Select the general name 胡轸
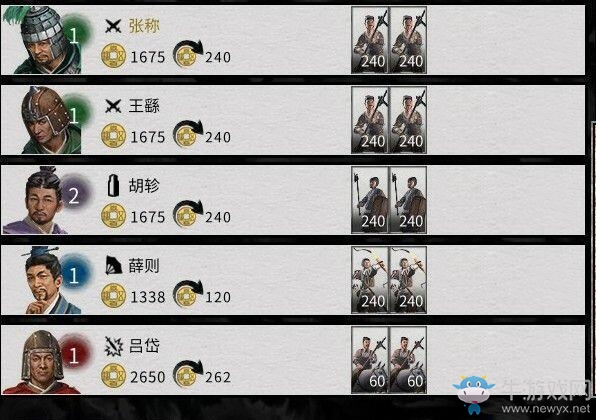Screen dimensions: 596x420 (144, 186)
